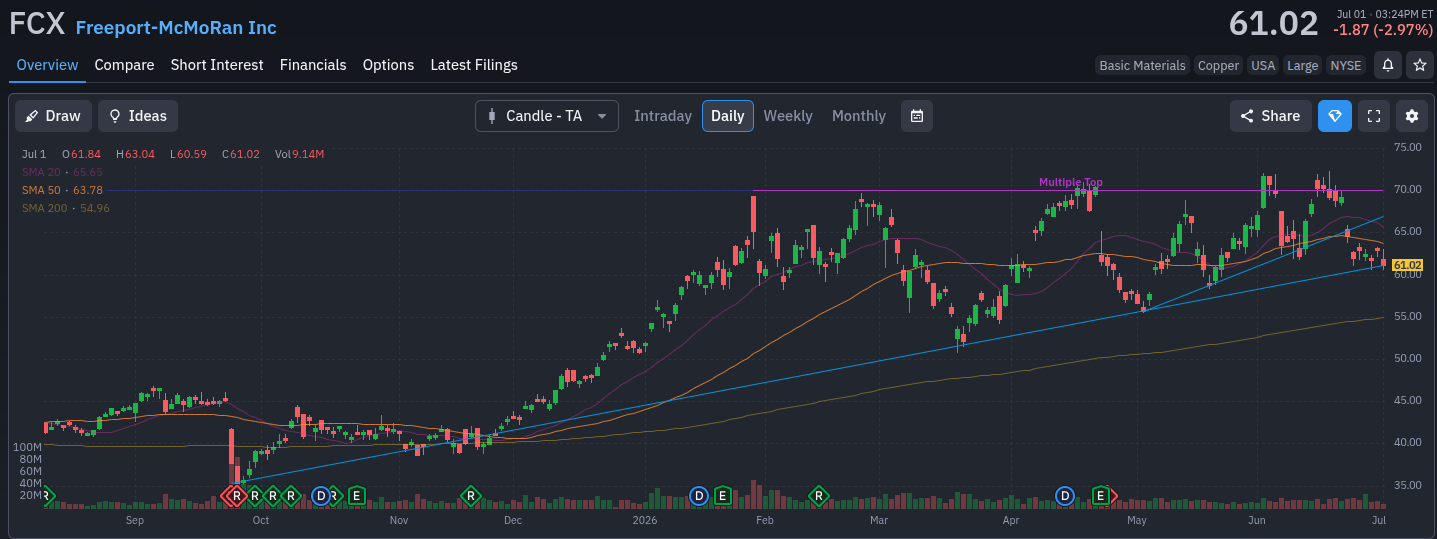This screenshot has width=1437, height=539.
Task: Click the Multiple Top pattern label
Action: pos(1070,182)
